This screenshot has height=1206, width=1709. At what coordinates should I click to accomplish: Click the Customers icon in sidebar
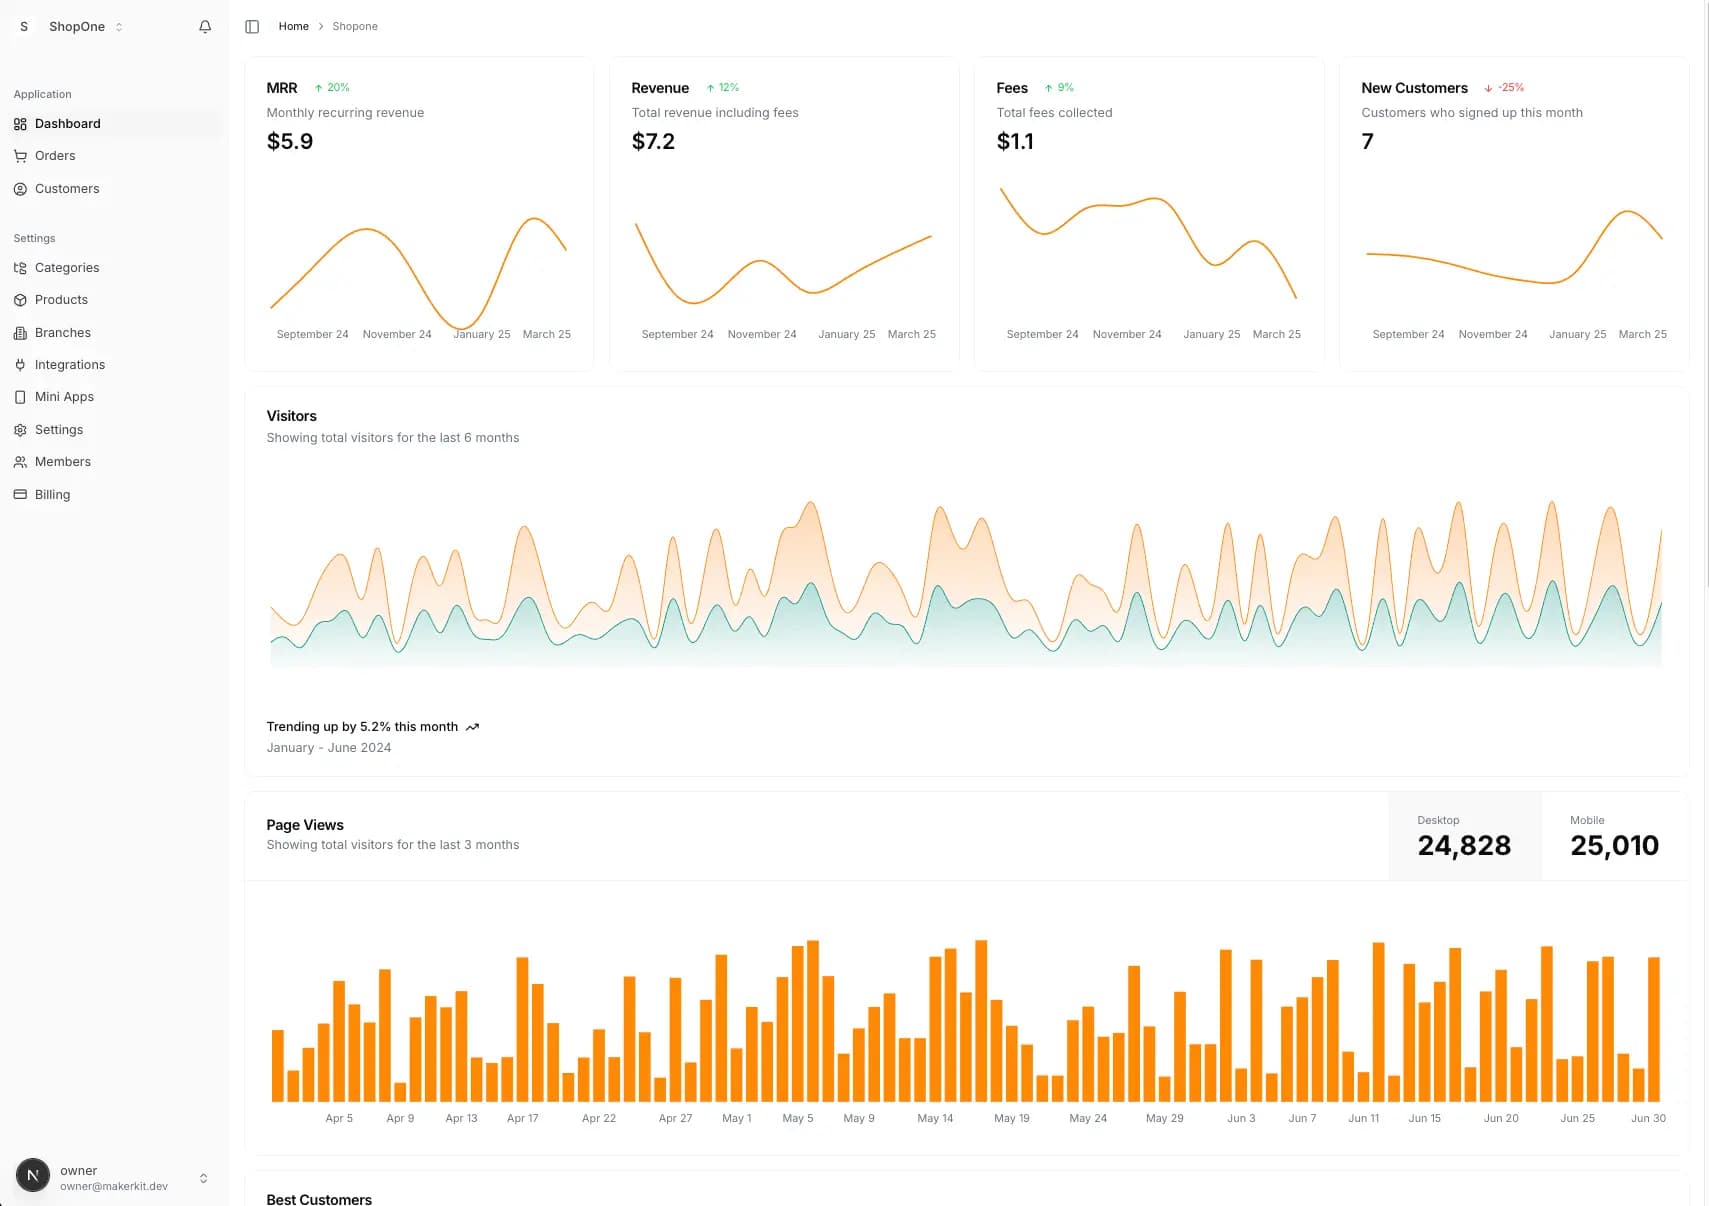click(x=20, y=189)
